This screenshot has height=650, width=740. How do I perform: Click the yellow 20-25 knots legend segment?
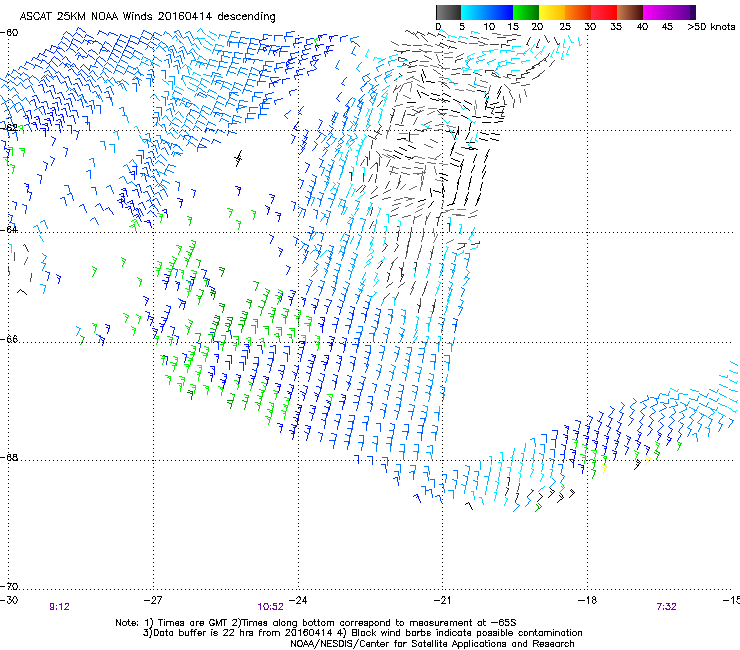552,12
